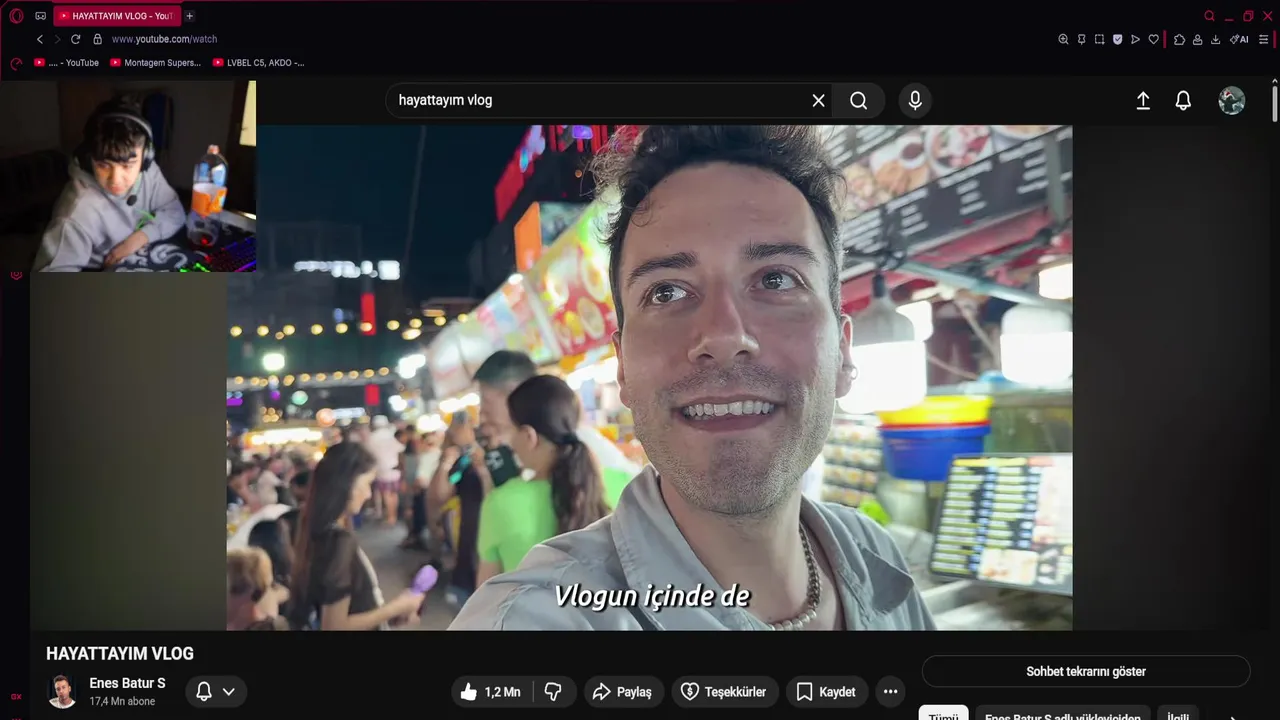Open browser zoom magnifier in address bar
The image size is (1280, 720).
(1063, 39)
